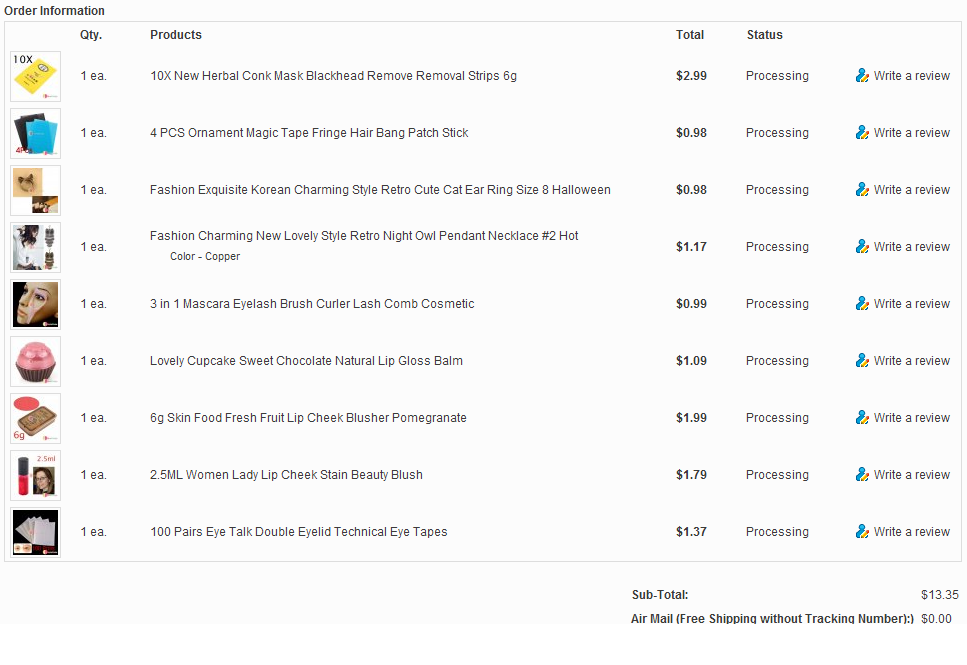
Task: Click review icon beside Herbal Conk Mask row
Action: pos(862,76)
